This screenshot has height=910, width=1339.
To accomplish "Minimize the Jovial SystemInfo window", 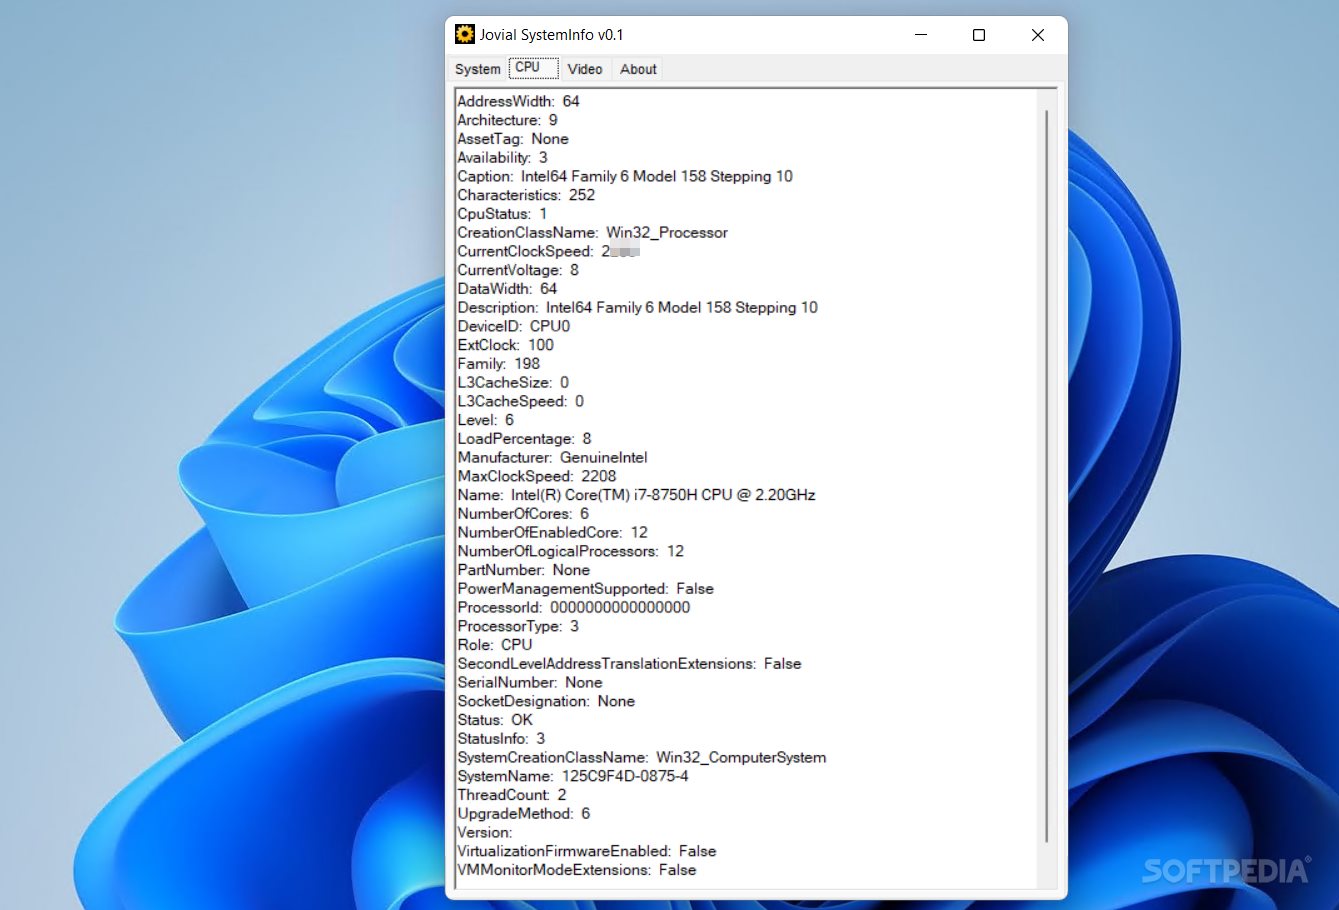I will click(x=921, y=35).
